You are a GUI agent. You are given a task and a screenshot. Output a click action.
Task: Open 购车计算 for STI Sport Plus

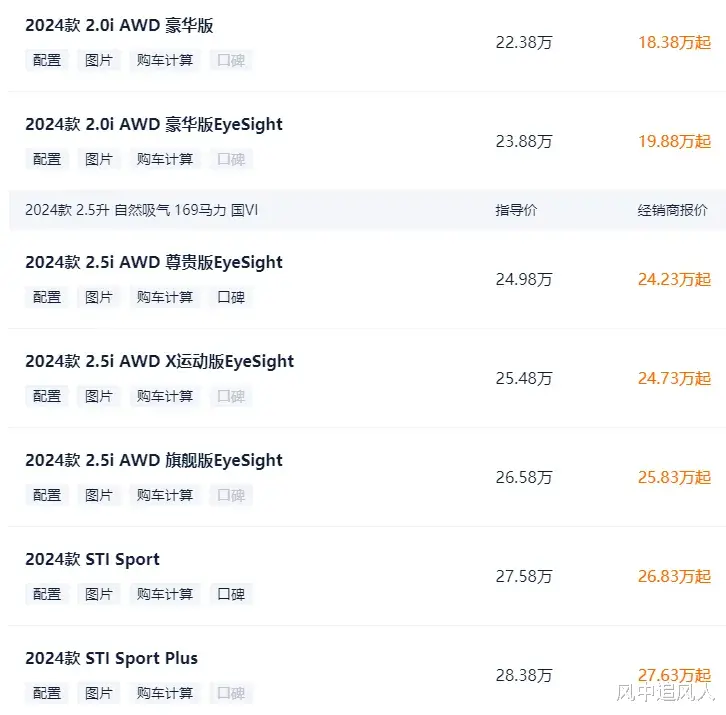coord(165,693)
